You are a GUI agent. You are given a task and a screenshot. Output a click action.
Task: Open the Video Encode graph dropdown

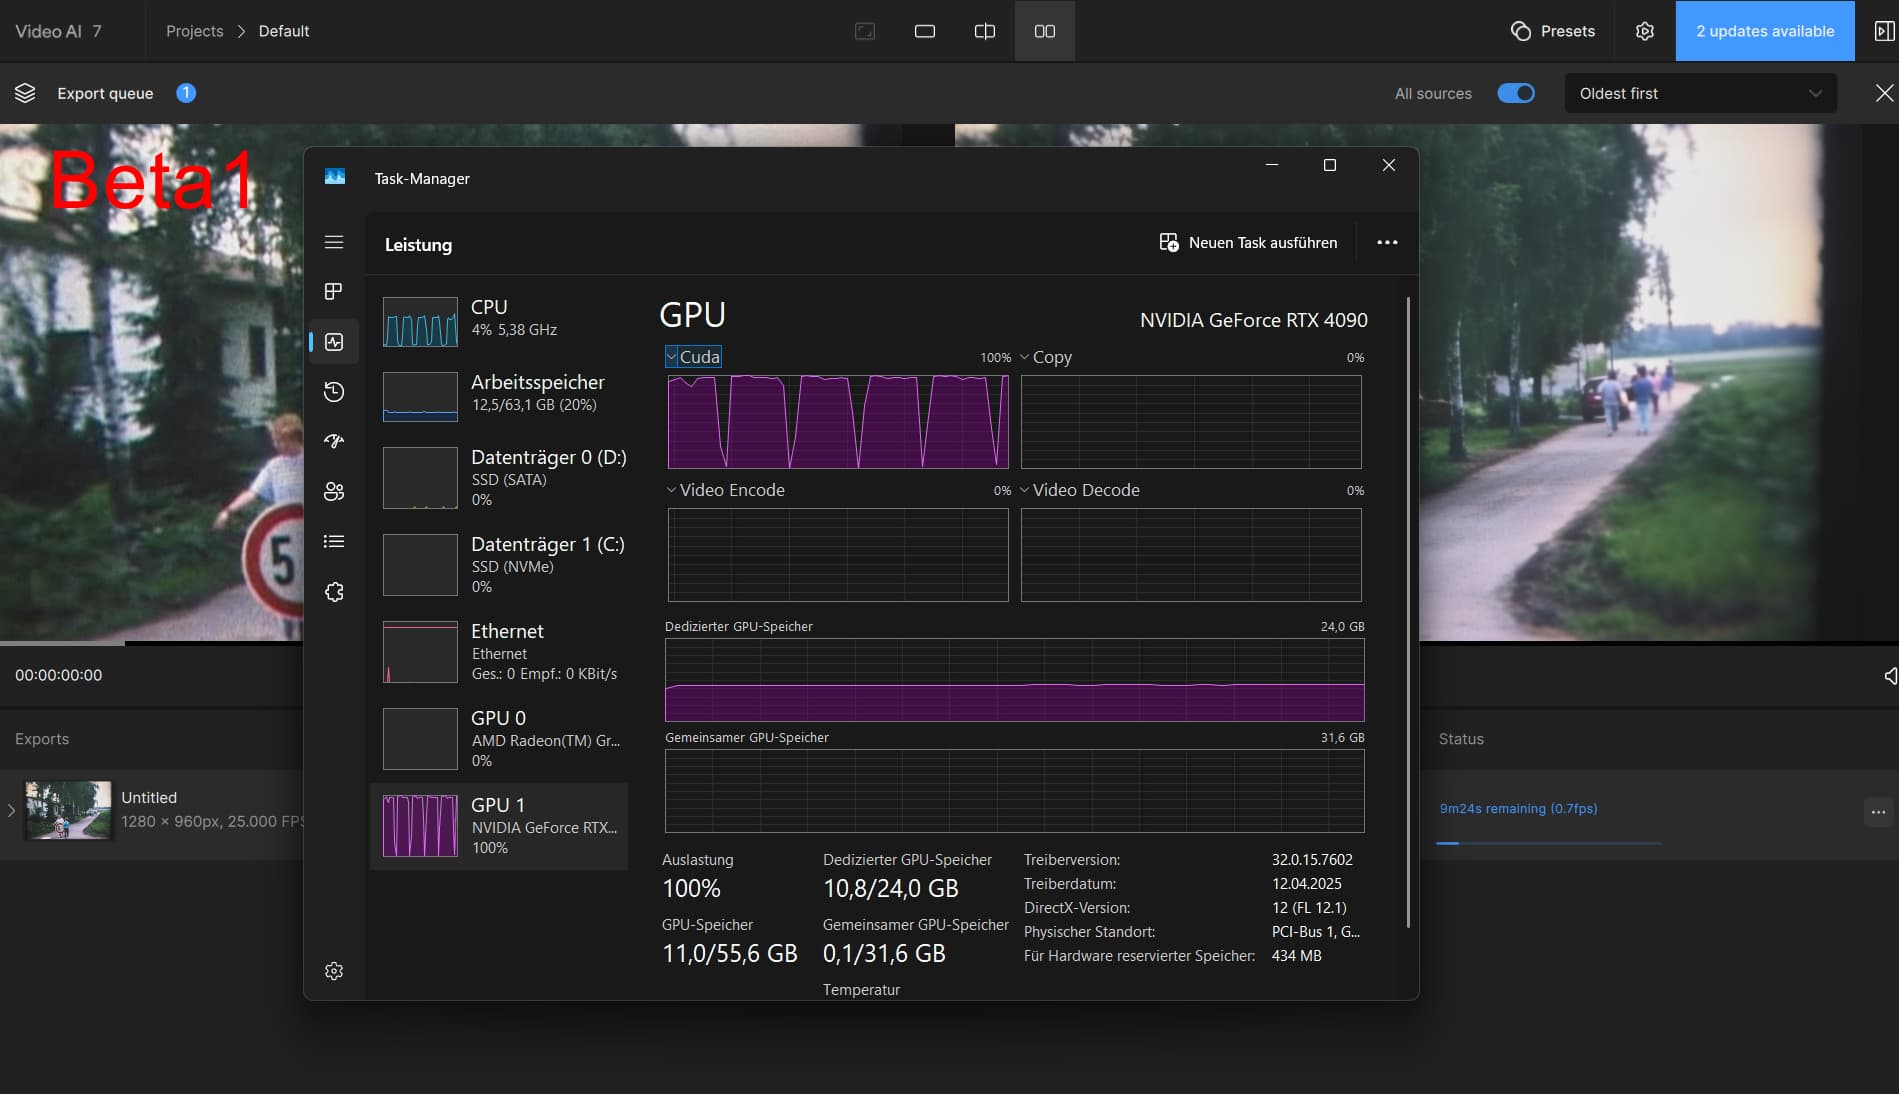(x=725, y=490)
